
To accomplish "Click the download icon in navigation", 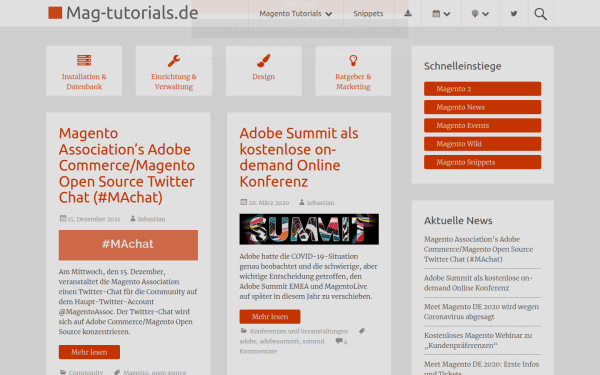I will tap(408, 13).
